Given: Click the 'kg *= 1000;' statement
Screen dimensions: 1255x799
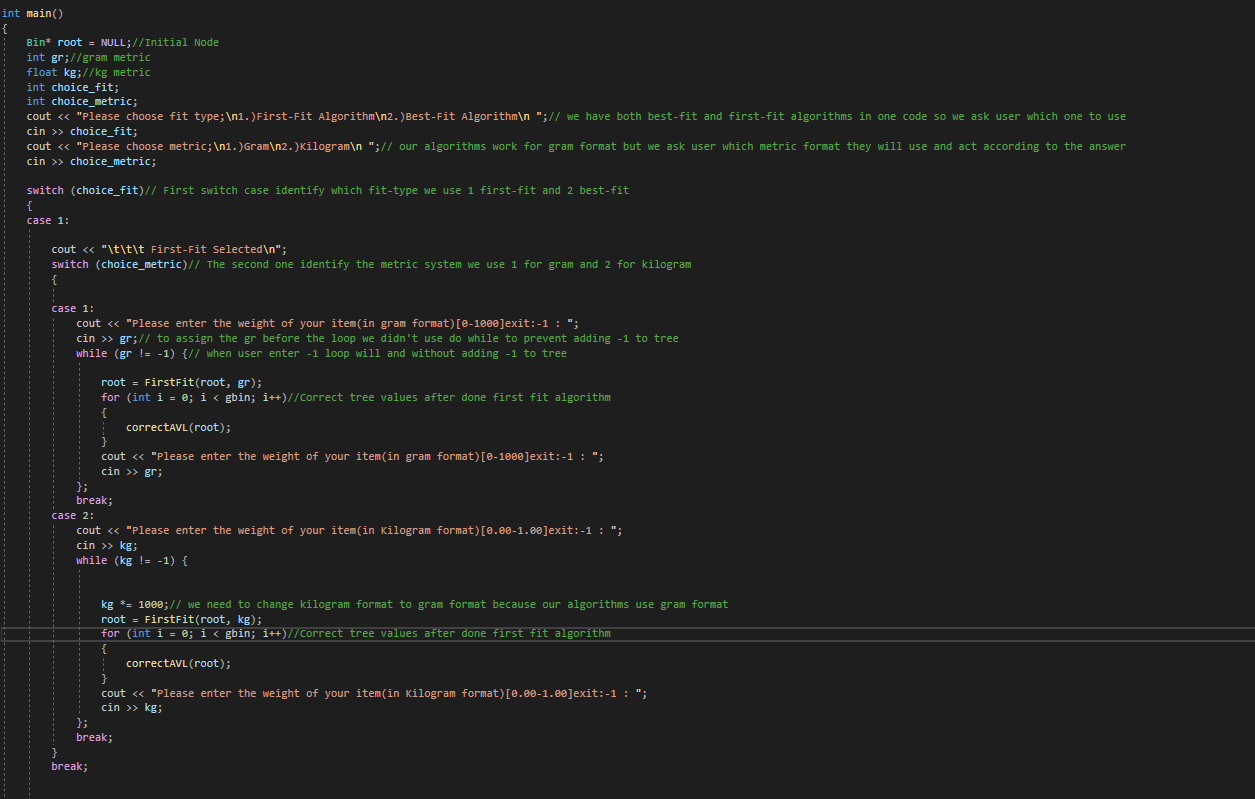Looking at the screenshot, I should [135, 604].
